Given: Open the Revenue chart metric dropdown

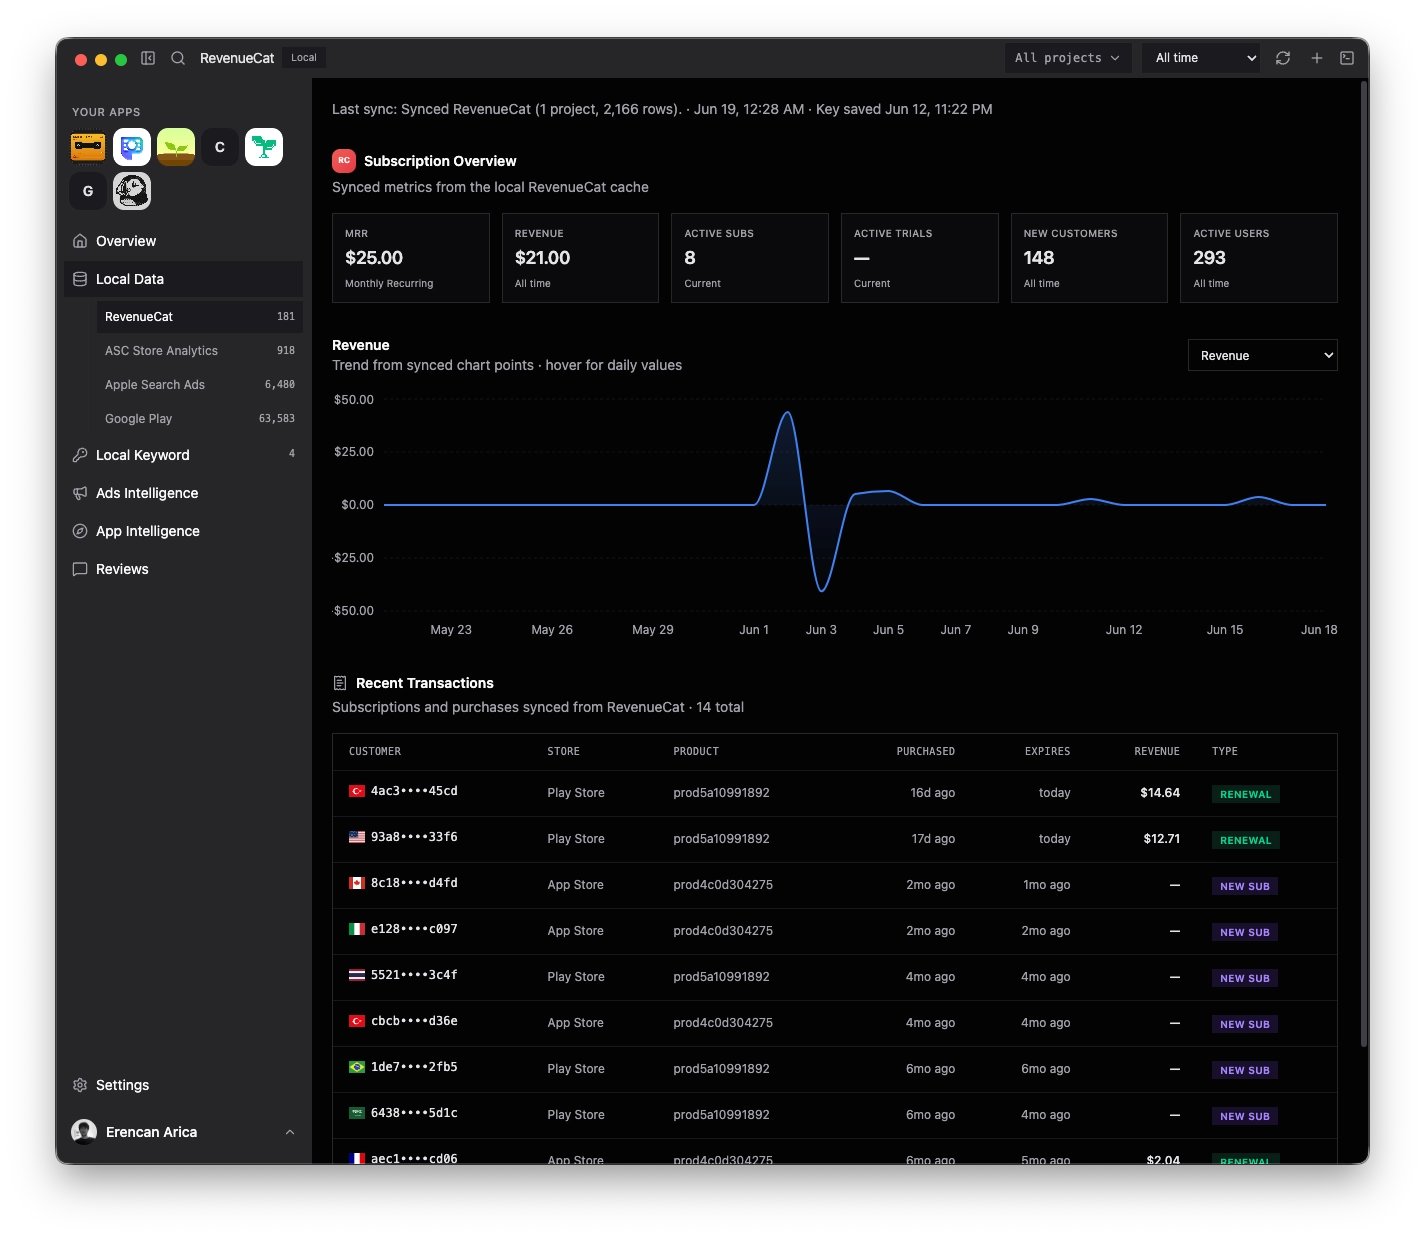Looking at the screenshot, I should [1262, 355].
